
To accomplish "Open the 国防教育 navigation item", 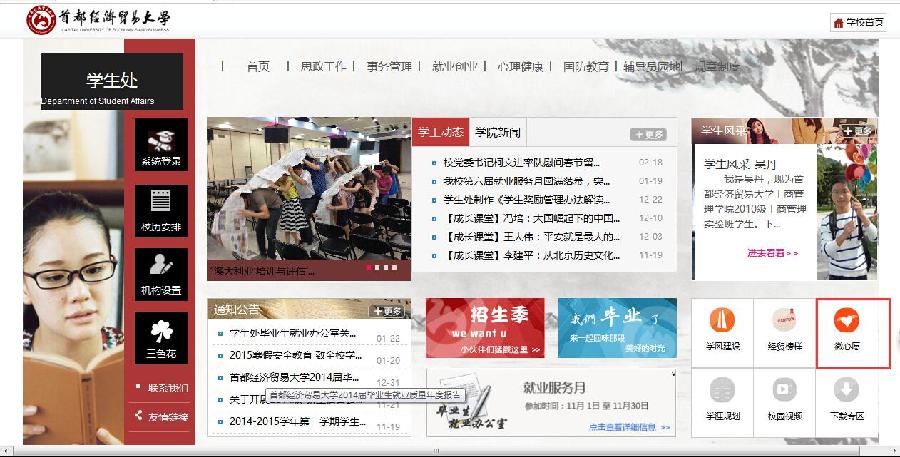I will 585,67.
